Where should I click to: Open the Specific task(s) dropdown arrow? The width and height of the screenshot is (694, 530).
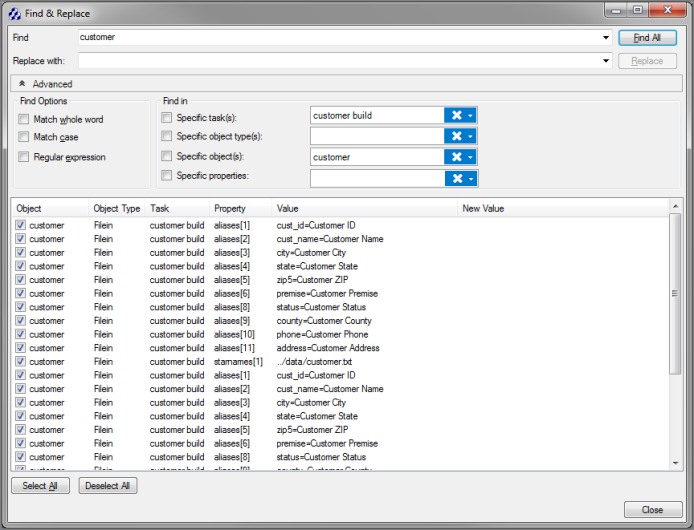click(470, 116)
